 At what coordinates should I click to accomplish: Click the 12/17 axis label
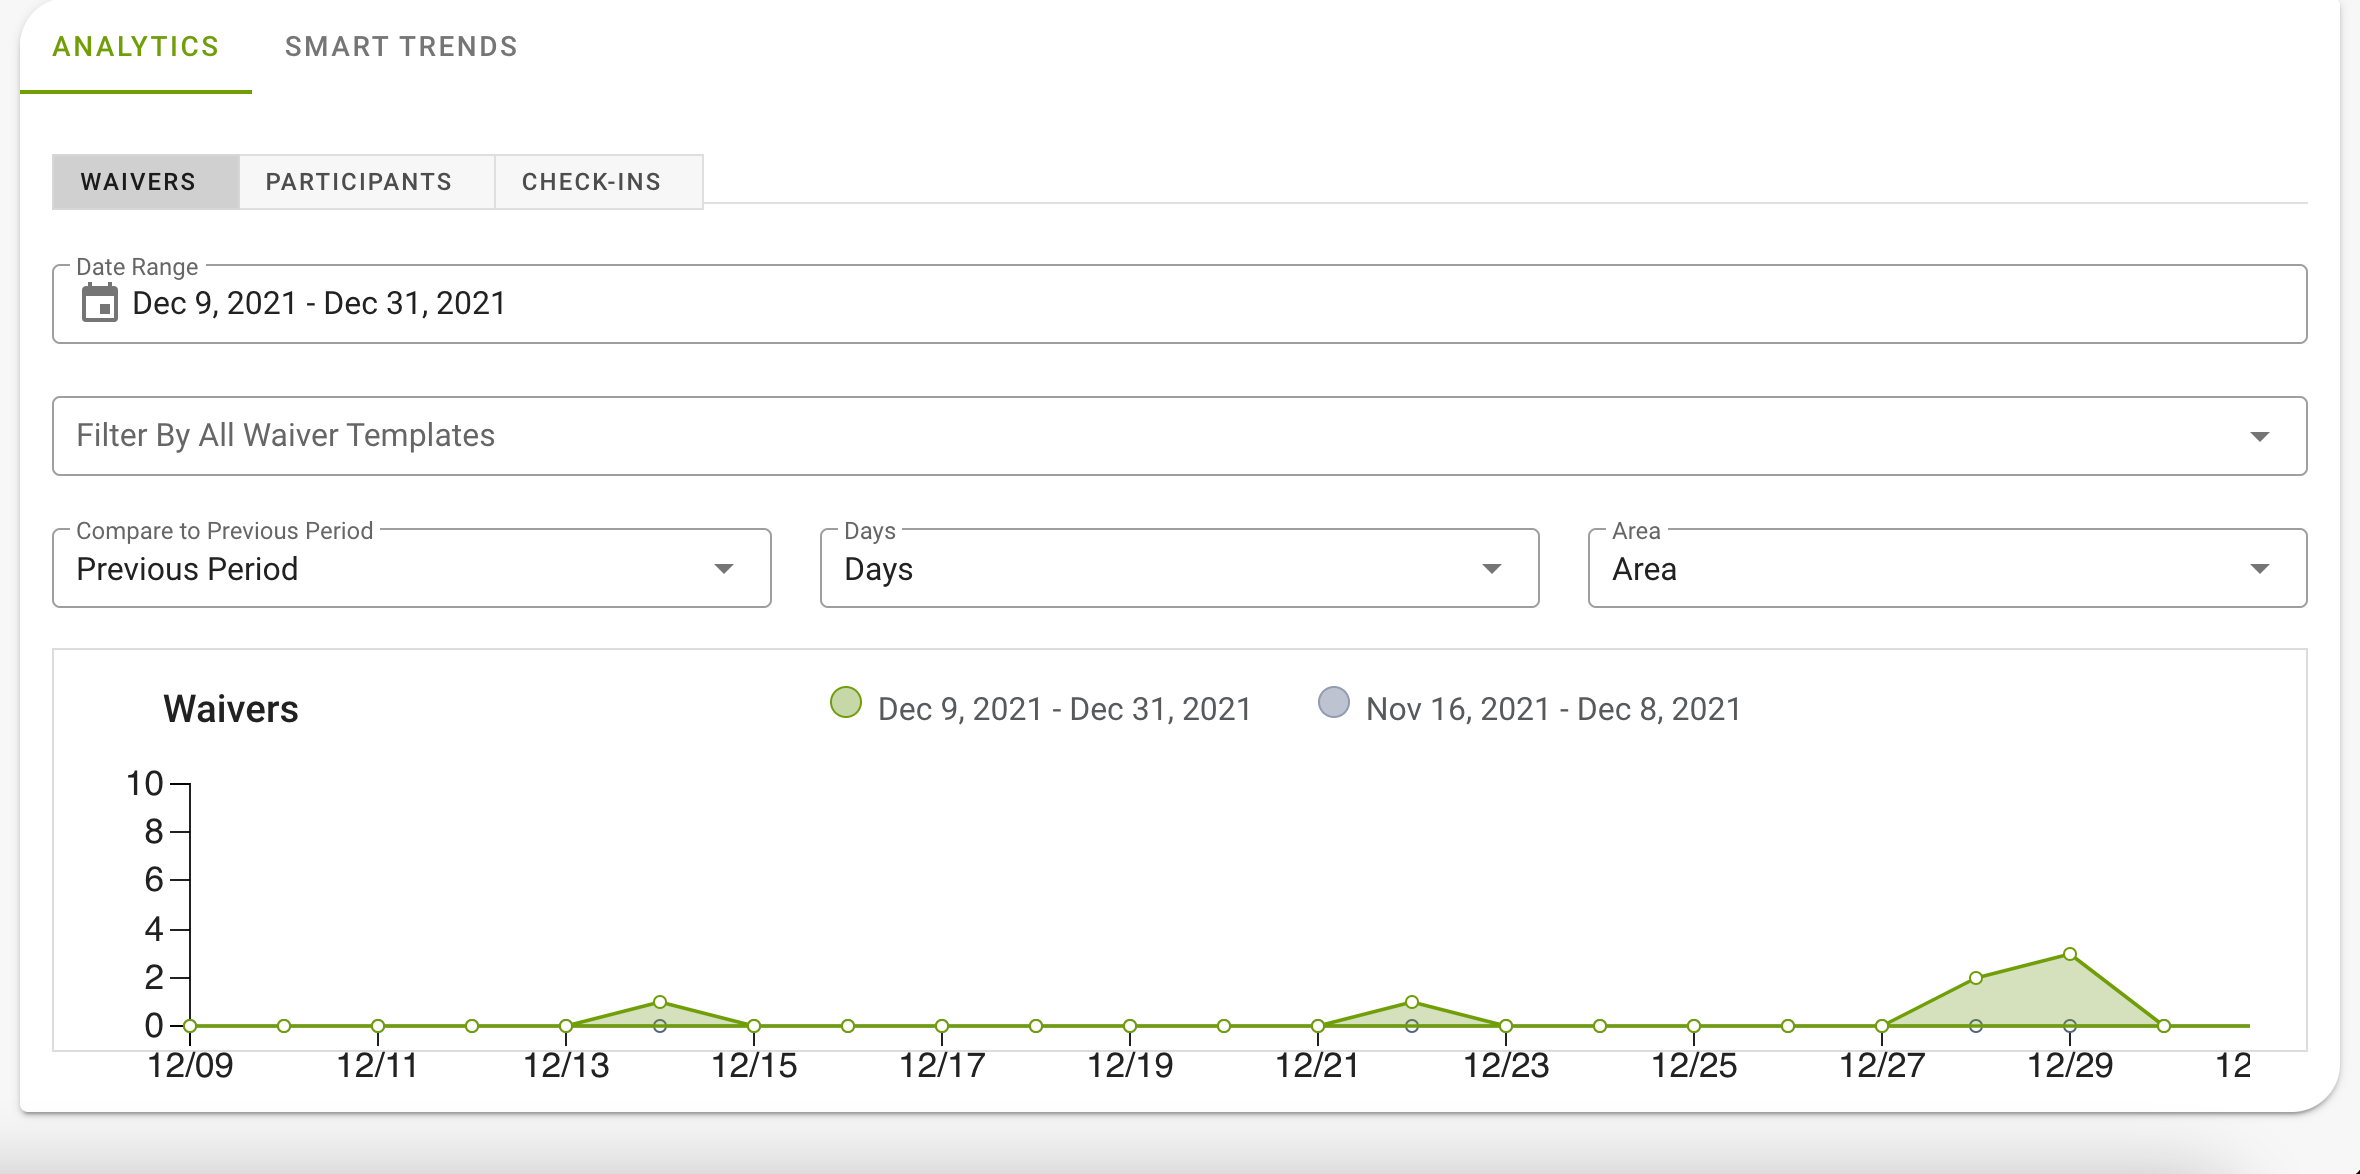pos(942,1066)
